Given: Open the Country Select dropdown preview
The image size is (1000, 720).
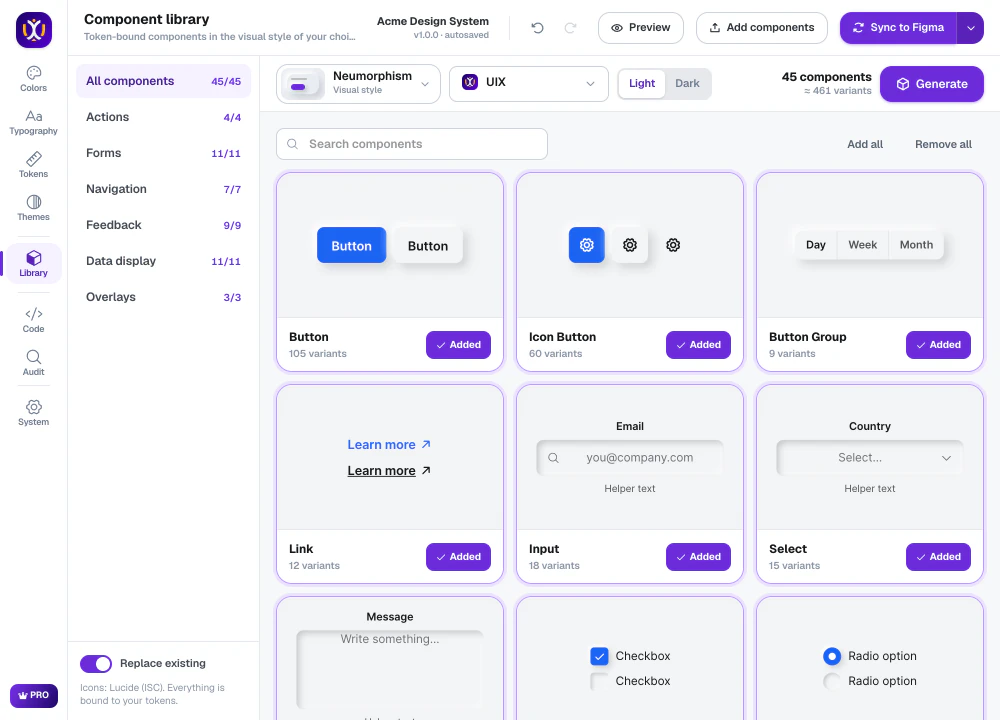Looking at the screenshot, I should click(870, 458).
